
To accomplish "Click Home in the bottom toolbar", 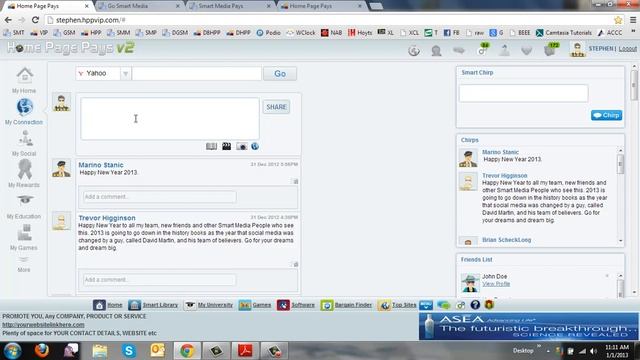I will (x=108, y=305).
